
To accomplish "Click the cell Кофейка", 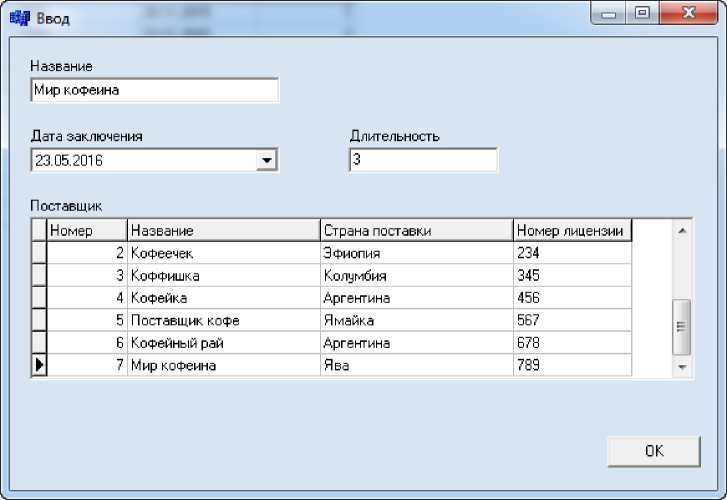I will pyautogui.click(x=223, y=298).
